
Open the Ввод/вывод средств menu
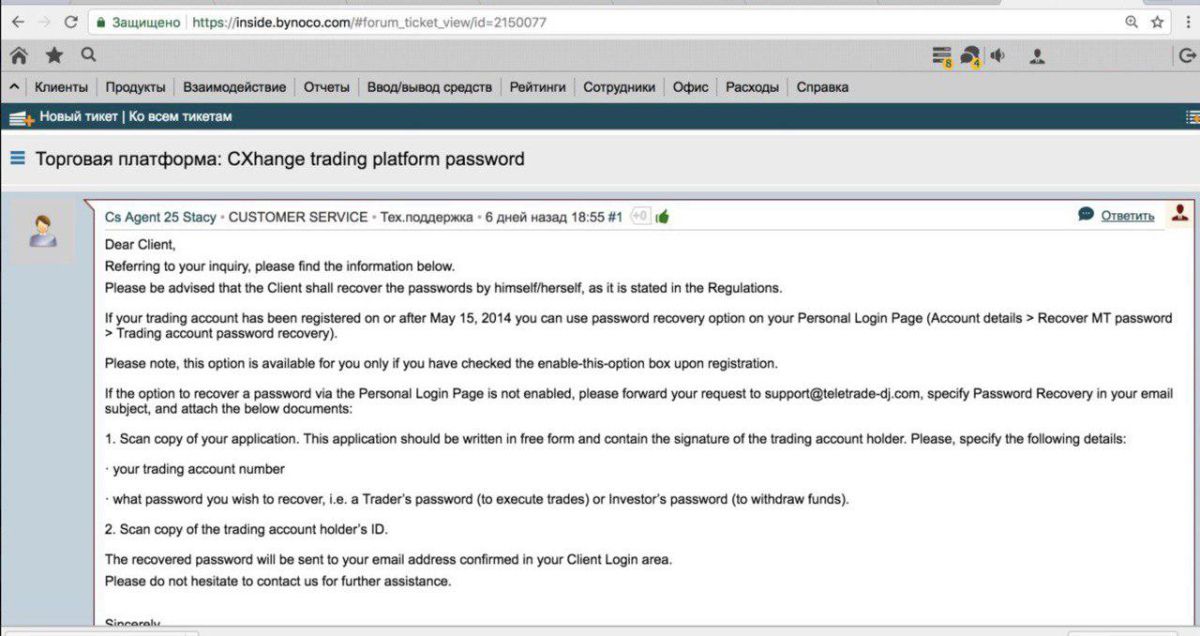[x=429, y=87]
